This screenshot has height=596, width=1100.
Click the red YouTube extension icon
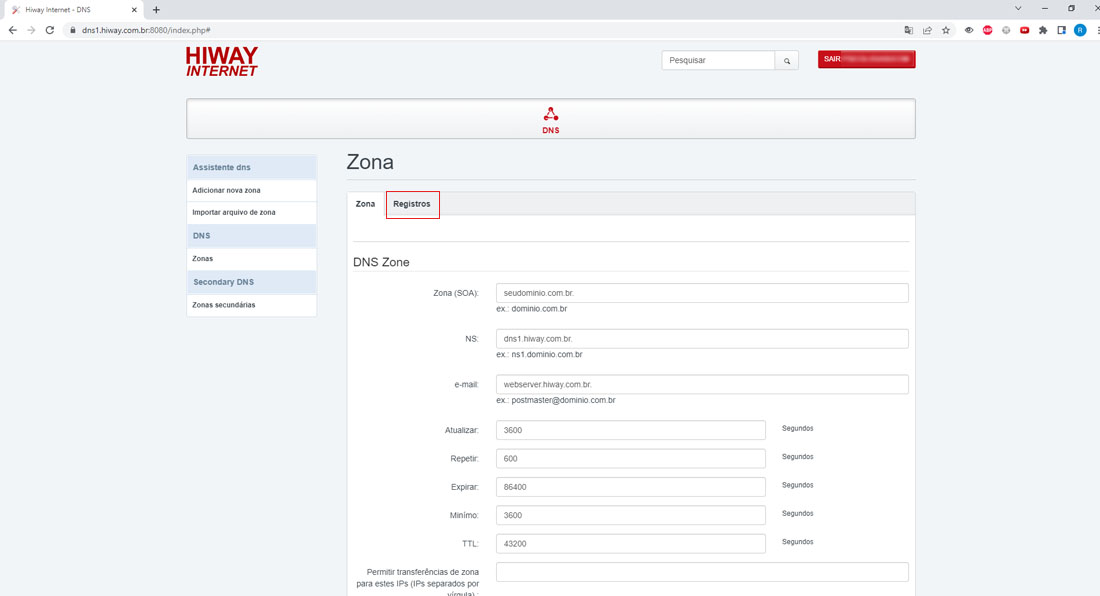(x=1025, y=30)
